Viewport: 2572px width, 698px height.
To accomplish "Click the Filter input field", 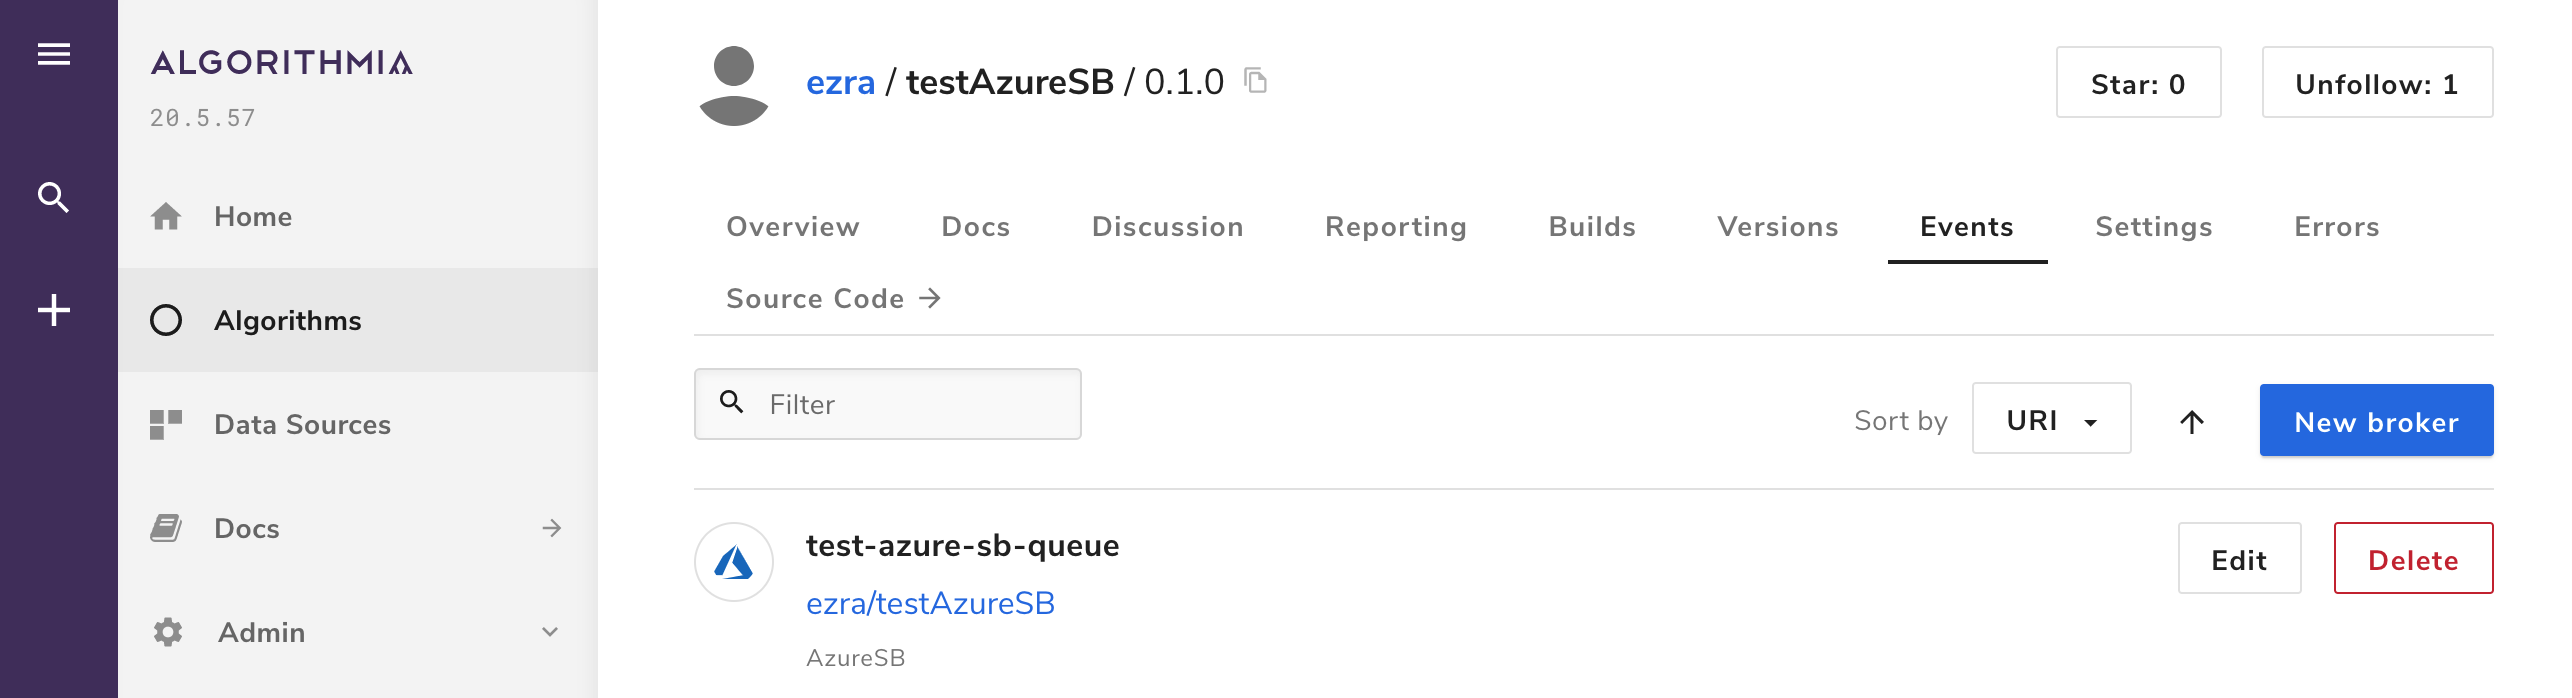I will coord(888,404).
